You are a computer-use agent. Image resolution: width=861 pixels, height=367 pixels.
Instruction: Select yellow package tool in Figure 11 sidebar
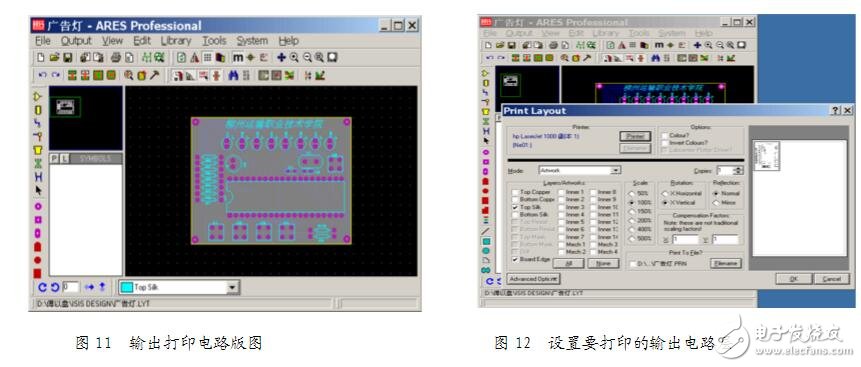pyautogui.click(x=37, y=109)
